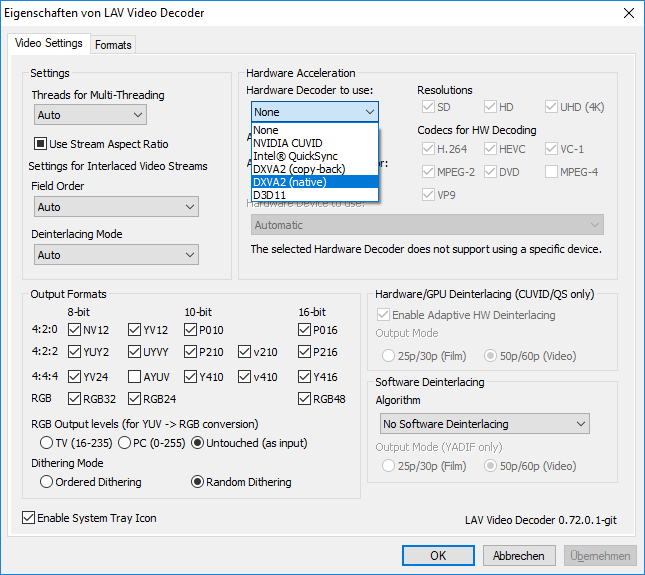The width and height of the screenshot is (645, 575).
Task: Expand the Software Deinterlacing Algorithm dropdown
Action: [483, 424]
